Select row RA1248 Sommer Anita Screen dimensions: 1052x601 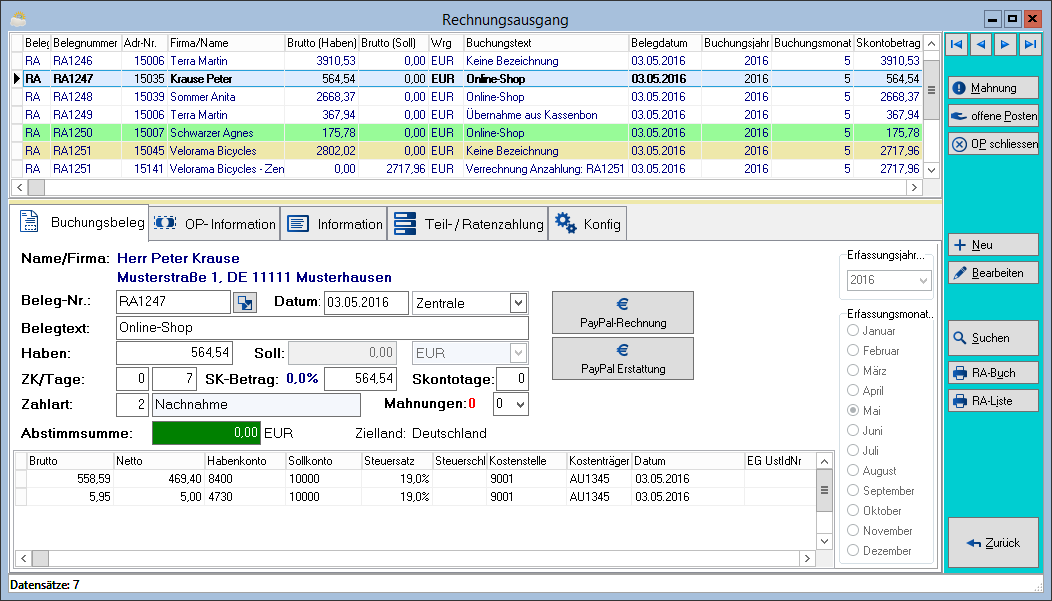[466, 97]
